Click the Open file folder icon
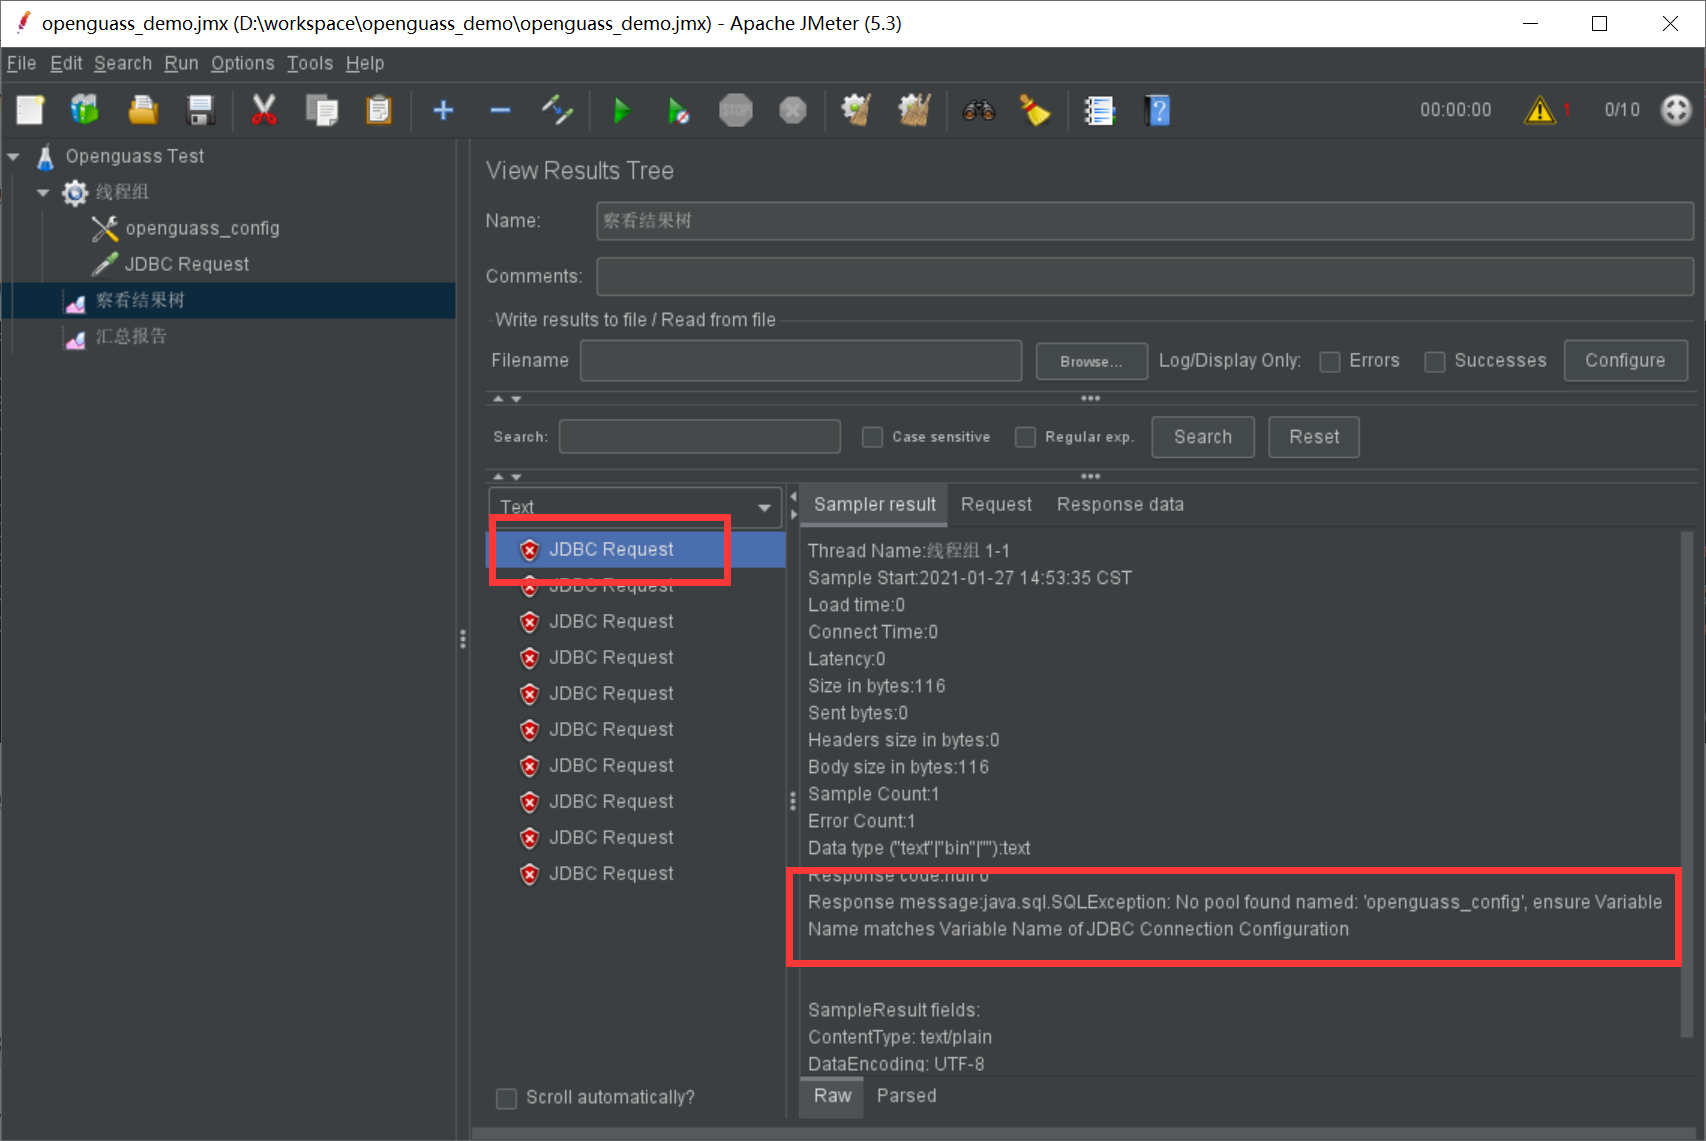 click(x=143, y=110)
